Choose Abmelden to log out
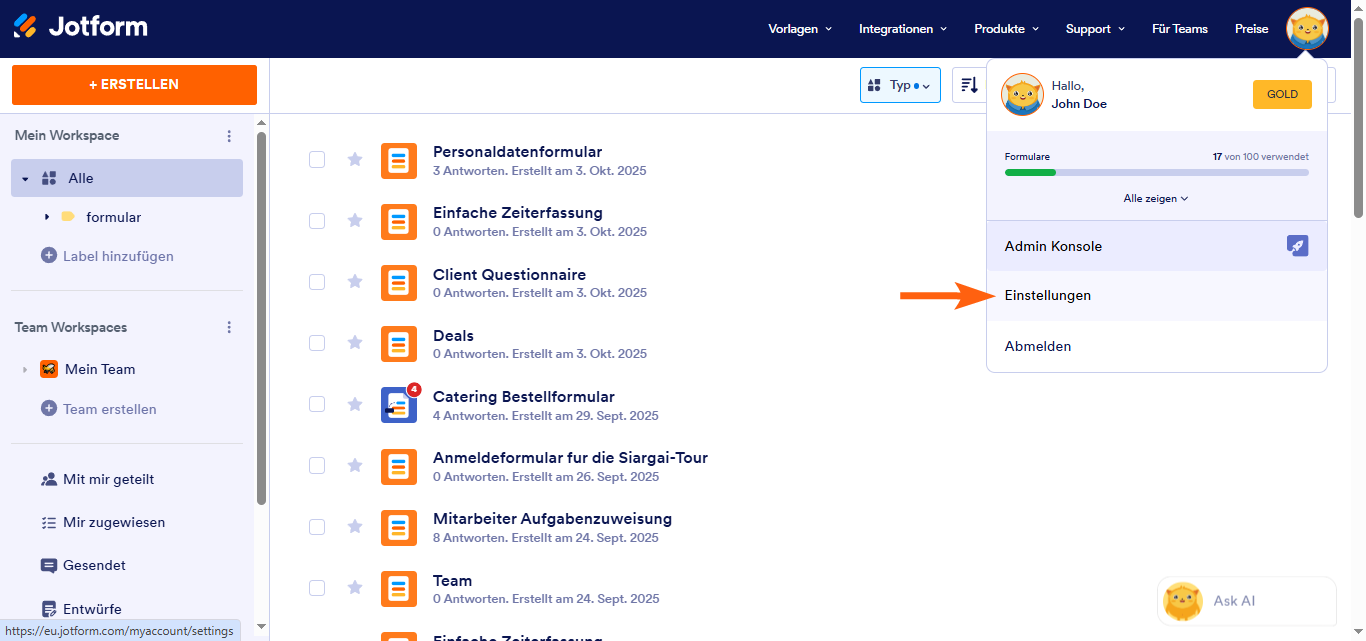Image resolution: width=1366 pixels, height=641 pixels. [x=1037, y=346]
